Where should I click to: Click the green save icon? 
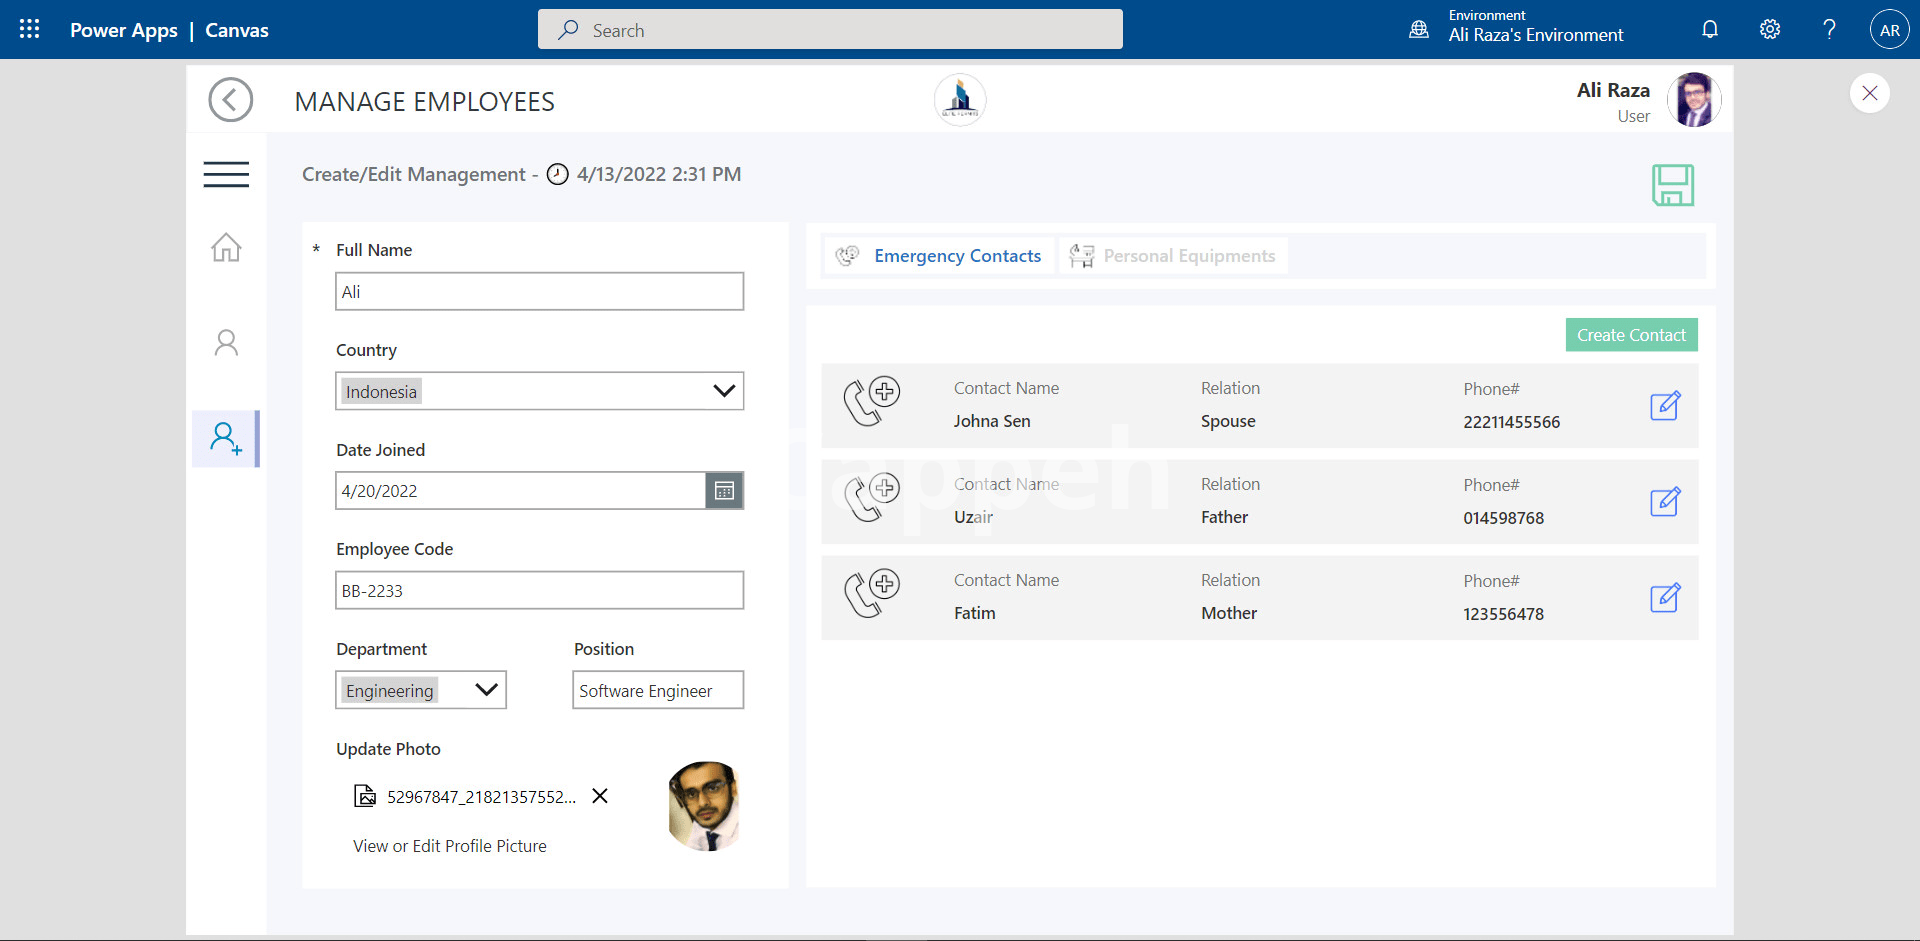(x=1672, y=186)
